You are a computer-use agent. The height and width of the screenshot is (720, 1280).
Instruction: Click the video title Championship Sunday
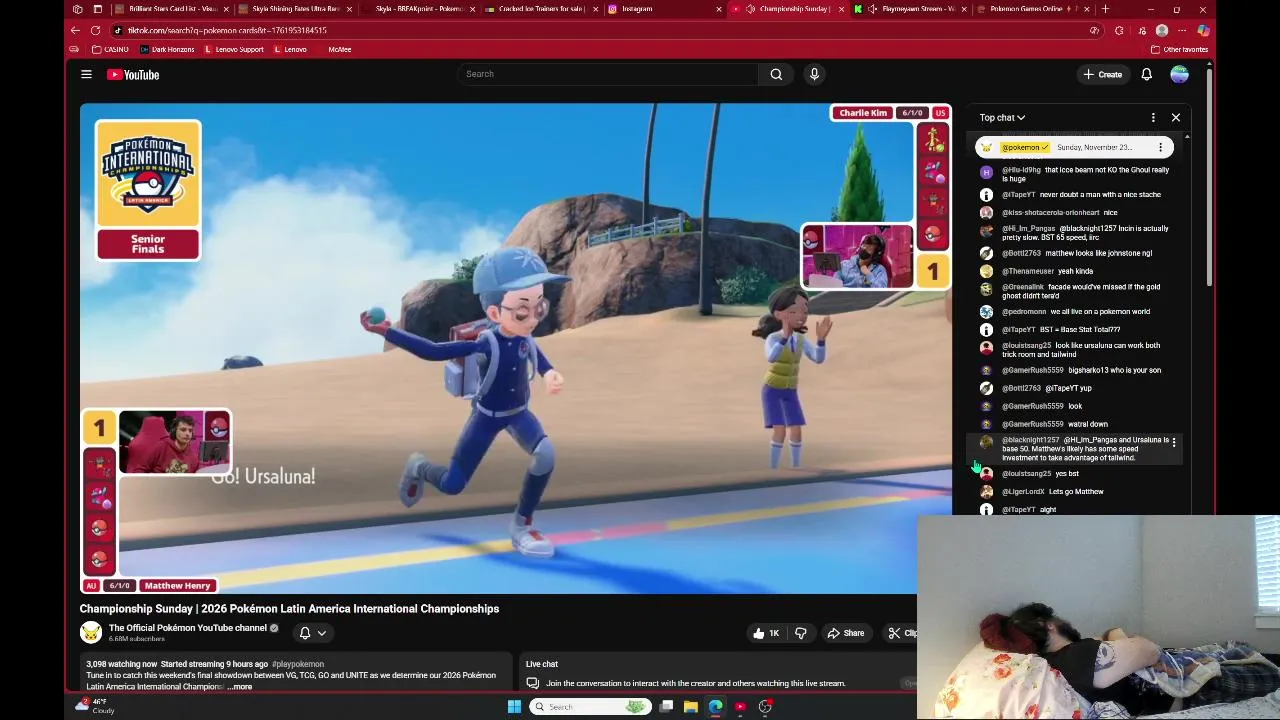[289, 608]
